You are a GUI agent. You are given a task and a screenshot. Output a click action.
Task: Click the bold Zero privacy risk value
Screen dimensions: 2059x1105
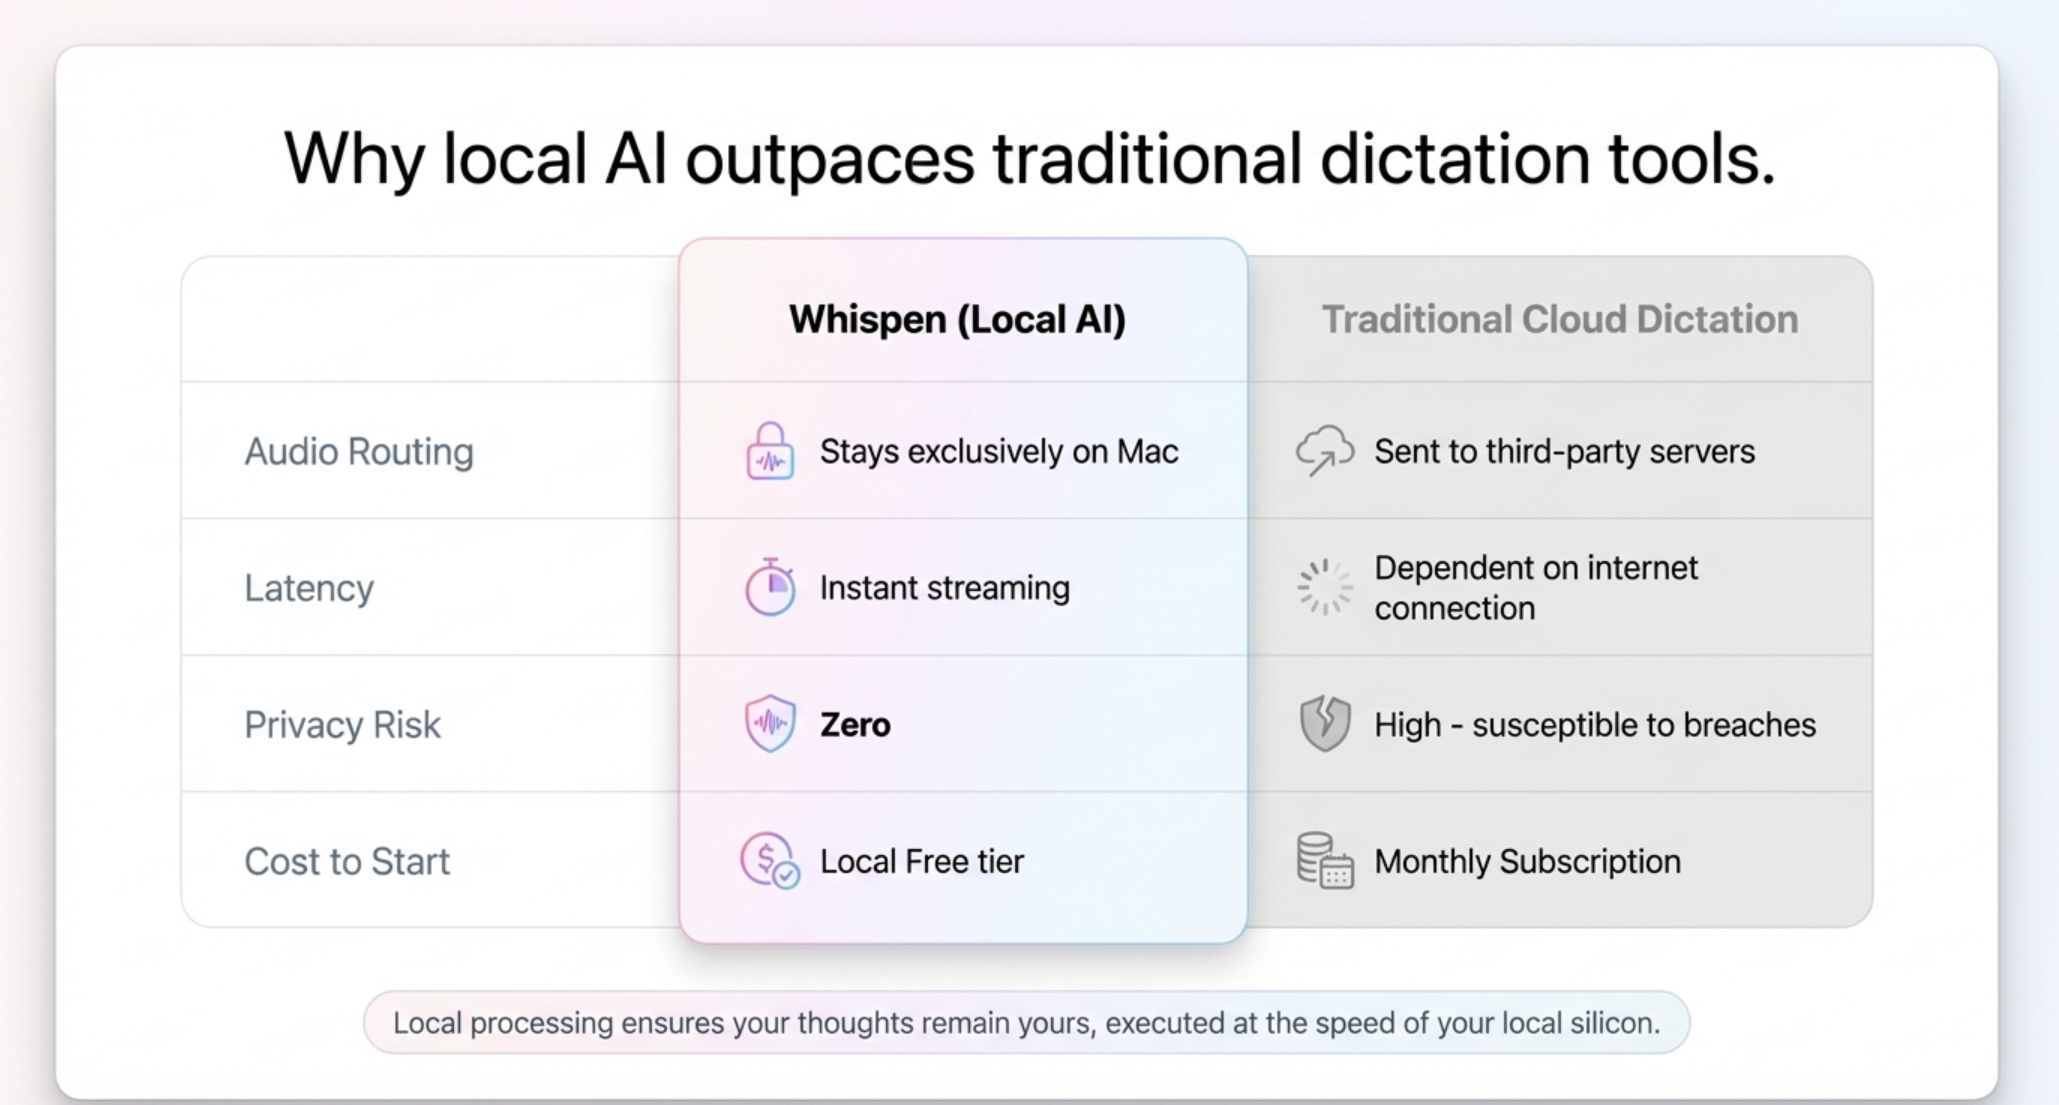pos(855,725)
